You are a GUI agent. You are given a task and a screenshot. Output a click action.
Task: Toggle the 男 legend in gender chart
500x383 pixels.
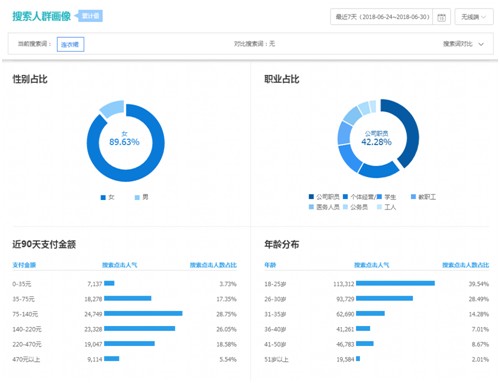pos(142,197)
